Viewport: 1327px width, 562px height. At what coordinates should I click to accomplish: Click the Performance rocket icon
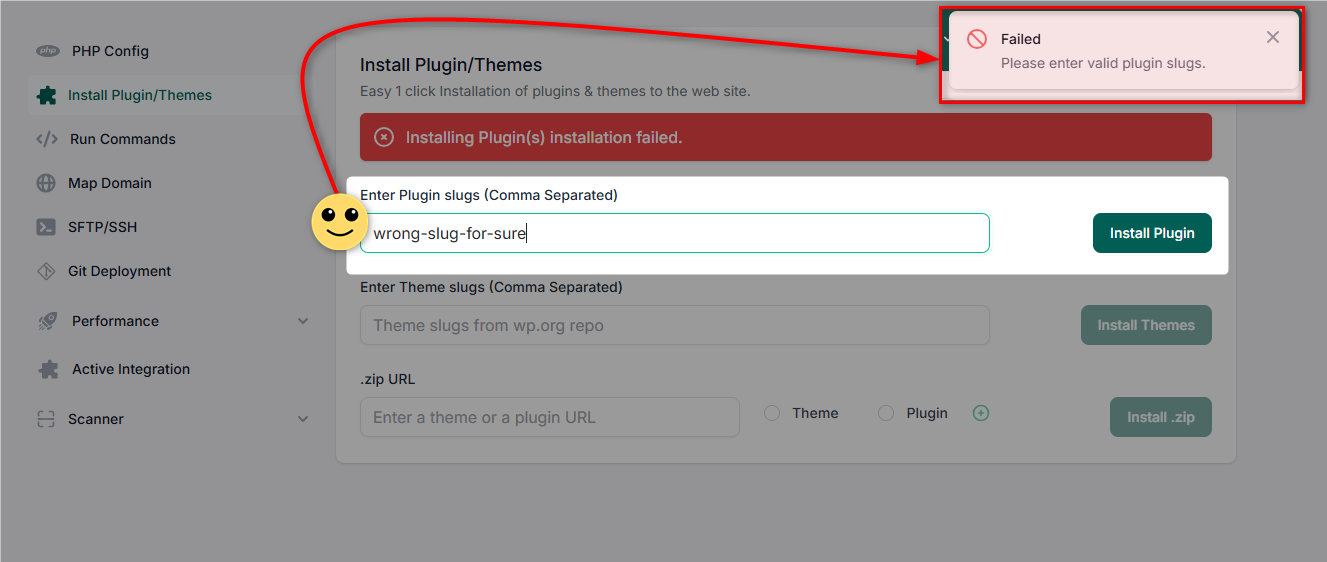pos(47,321)
